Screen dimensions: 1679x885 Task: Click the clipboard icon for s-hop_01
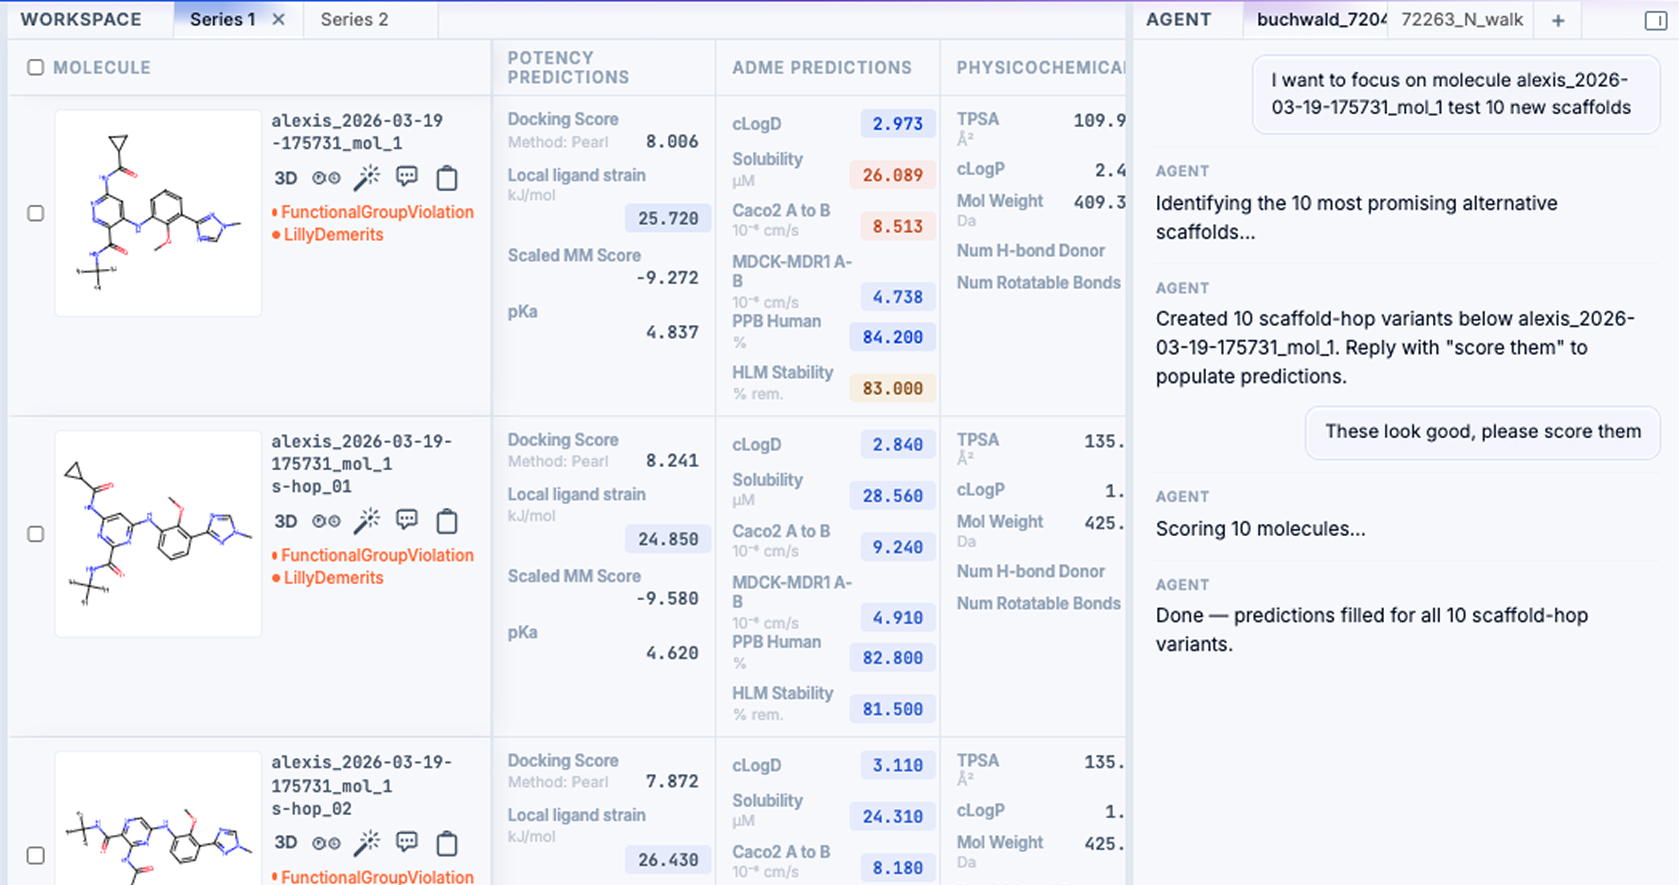[x=447, y=520]
